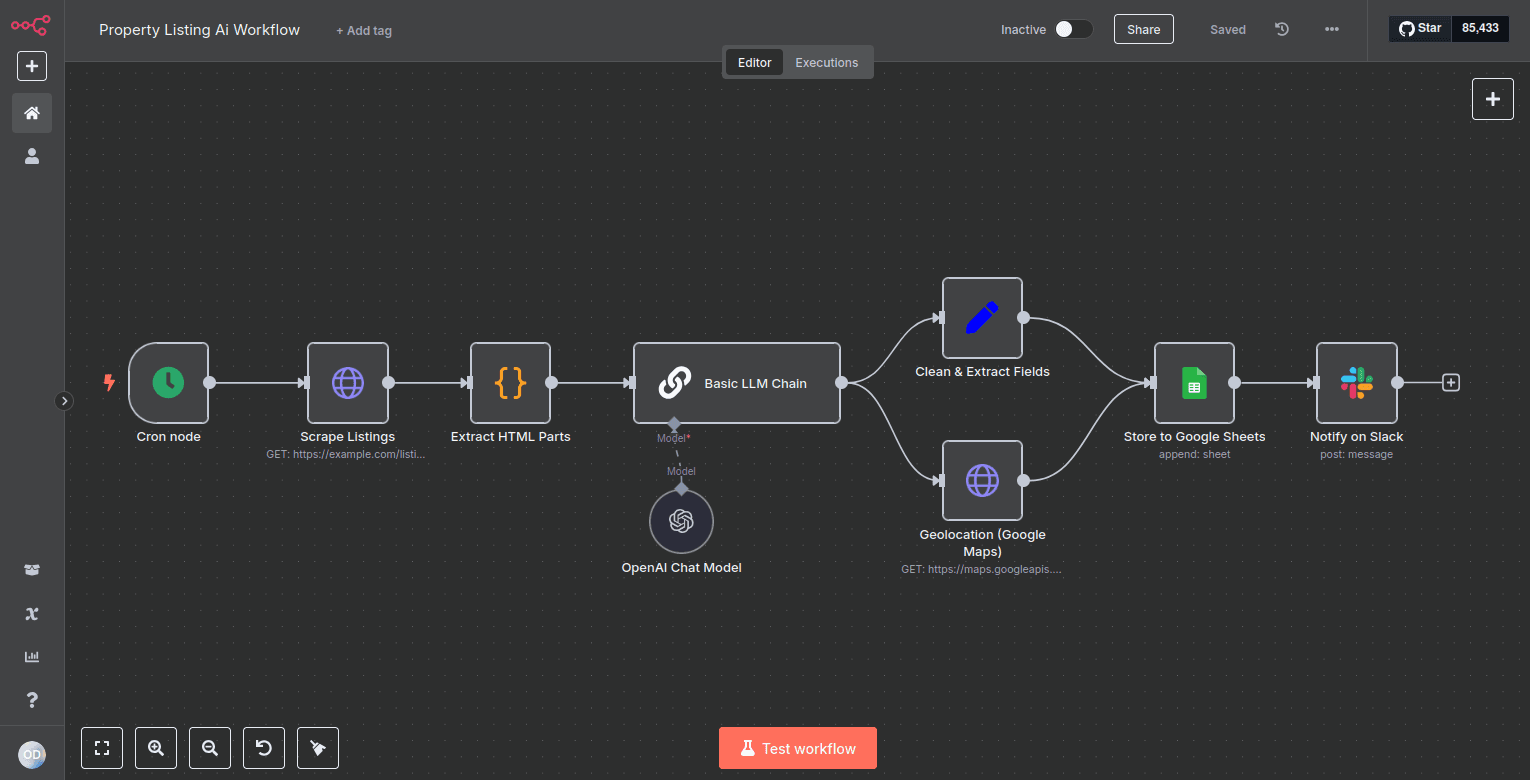Select the Clean & Extract Fields pencil node
This screenshot has width=1530, height=780.
982,318
